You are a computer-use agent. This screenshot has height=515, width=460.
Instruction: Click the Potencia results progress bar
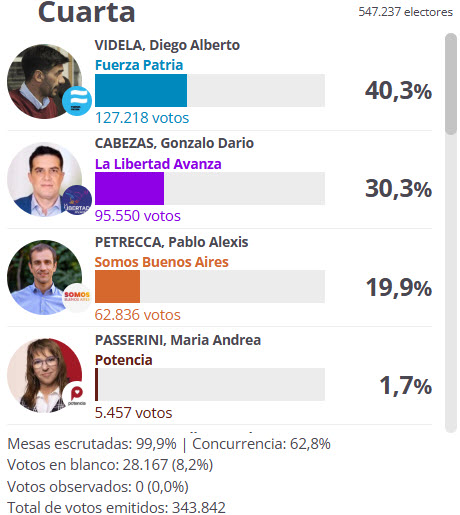[x=210, y=384]
